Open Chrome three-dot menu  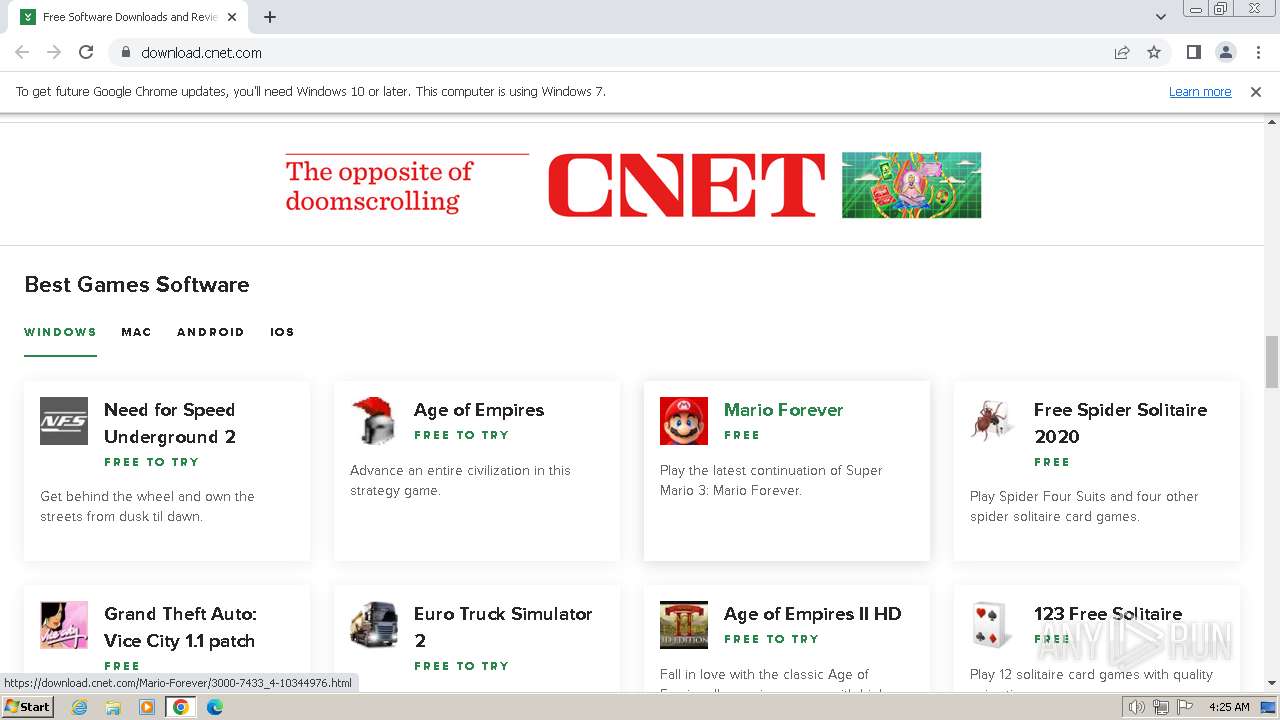click(x=1258, y=52)
